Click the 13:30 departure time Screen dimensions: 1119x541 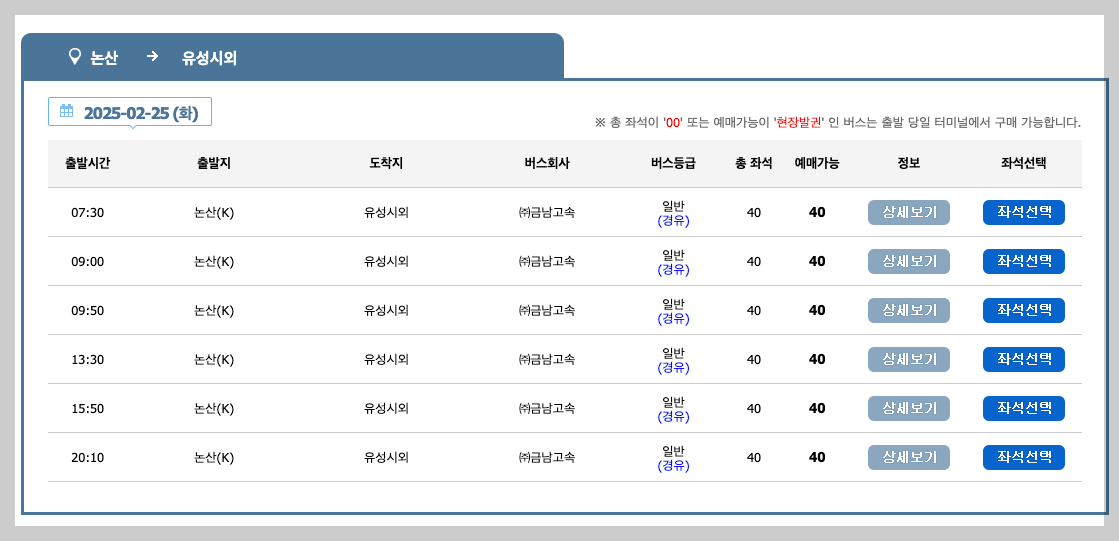pyautogui.click(x=88, y=360)
